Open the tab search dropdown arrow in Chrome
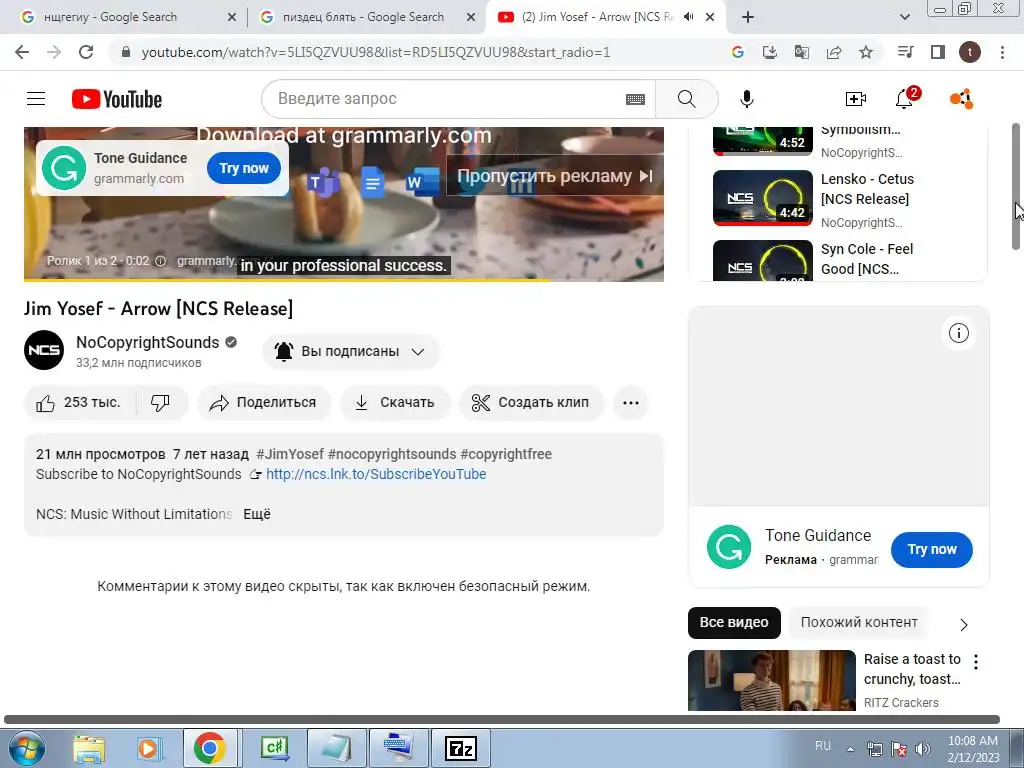 [x=904, y=17]
